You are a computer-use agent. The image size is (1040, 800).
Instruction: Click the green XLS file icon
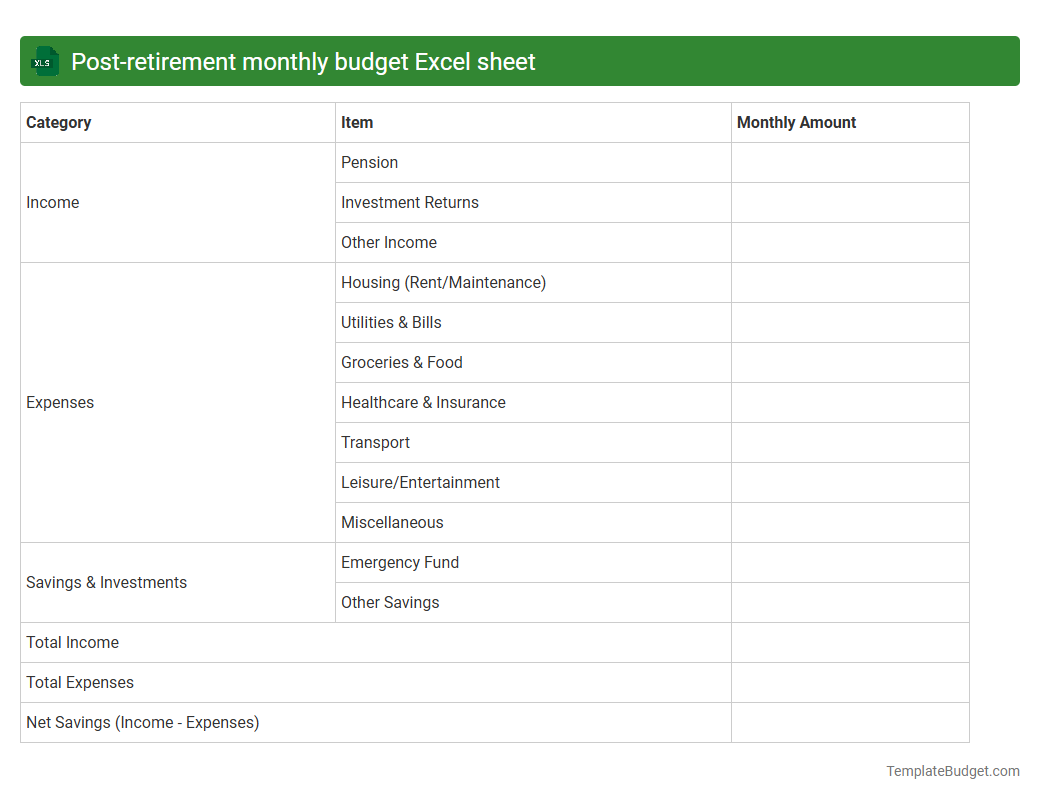tap(44, 61)
